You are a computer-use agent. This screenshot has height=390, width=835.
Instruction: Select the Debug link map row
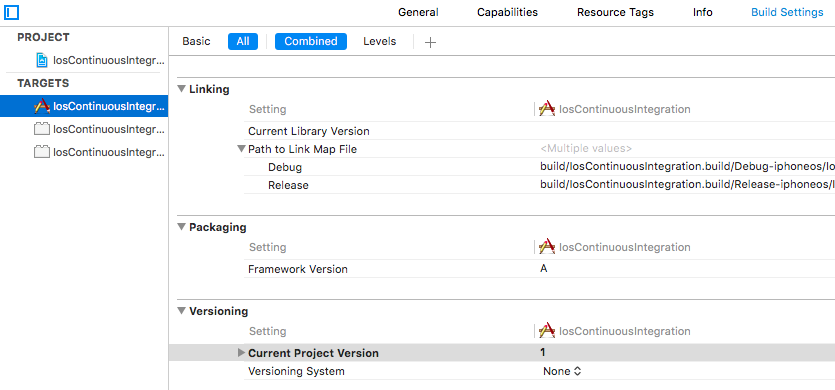pyautogui.click(x=539, y=167)
